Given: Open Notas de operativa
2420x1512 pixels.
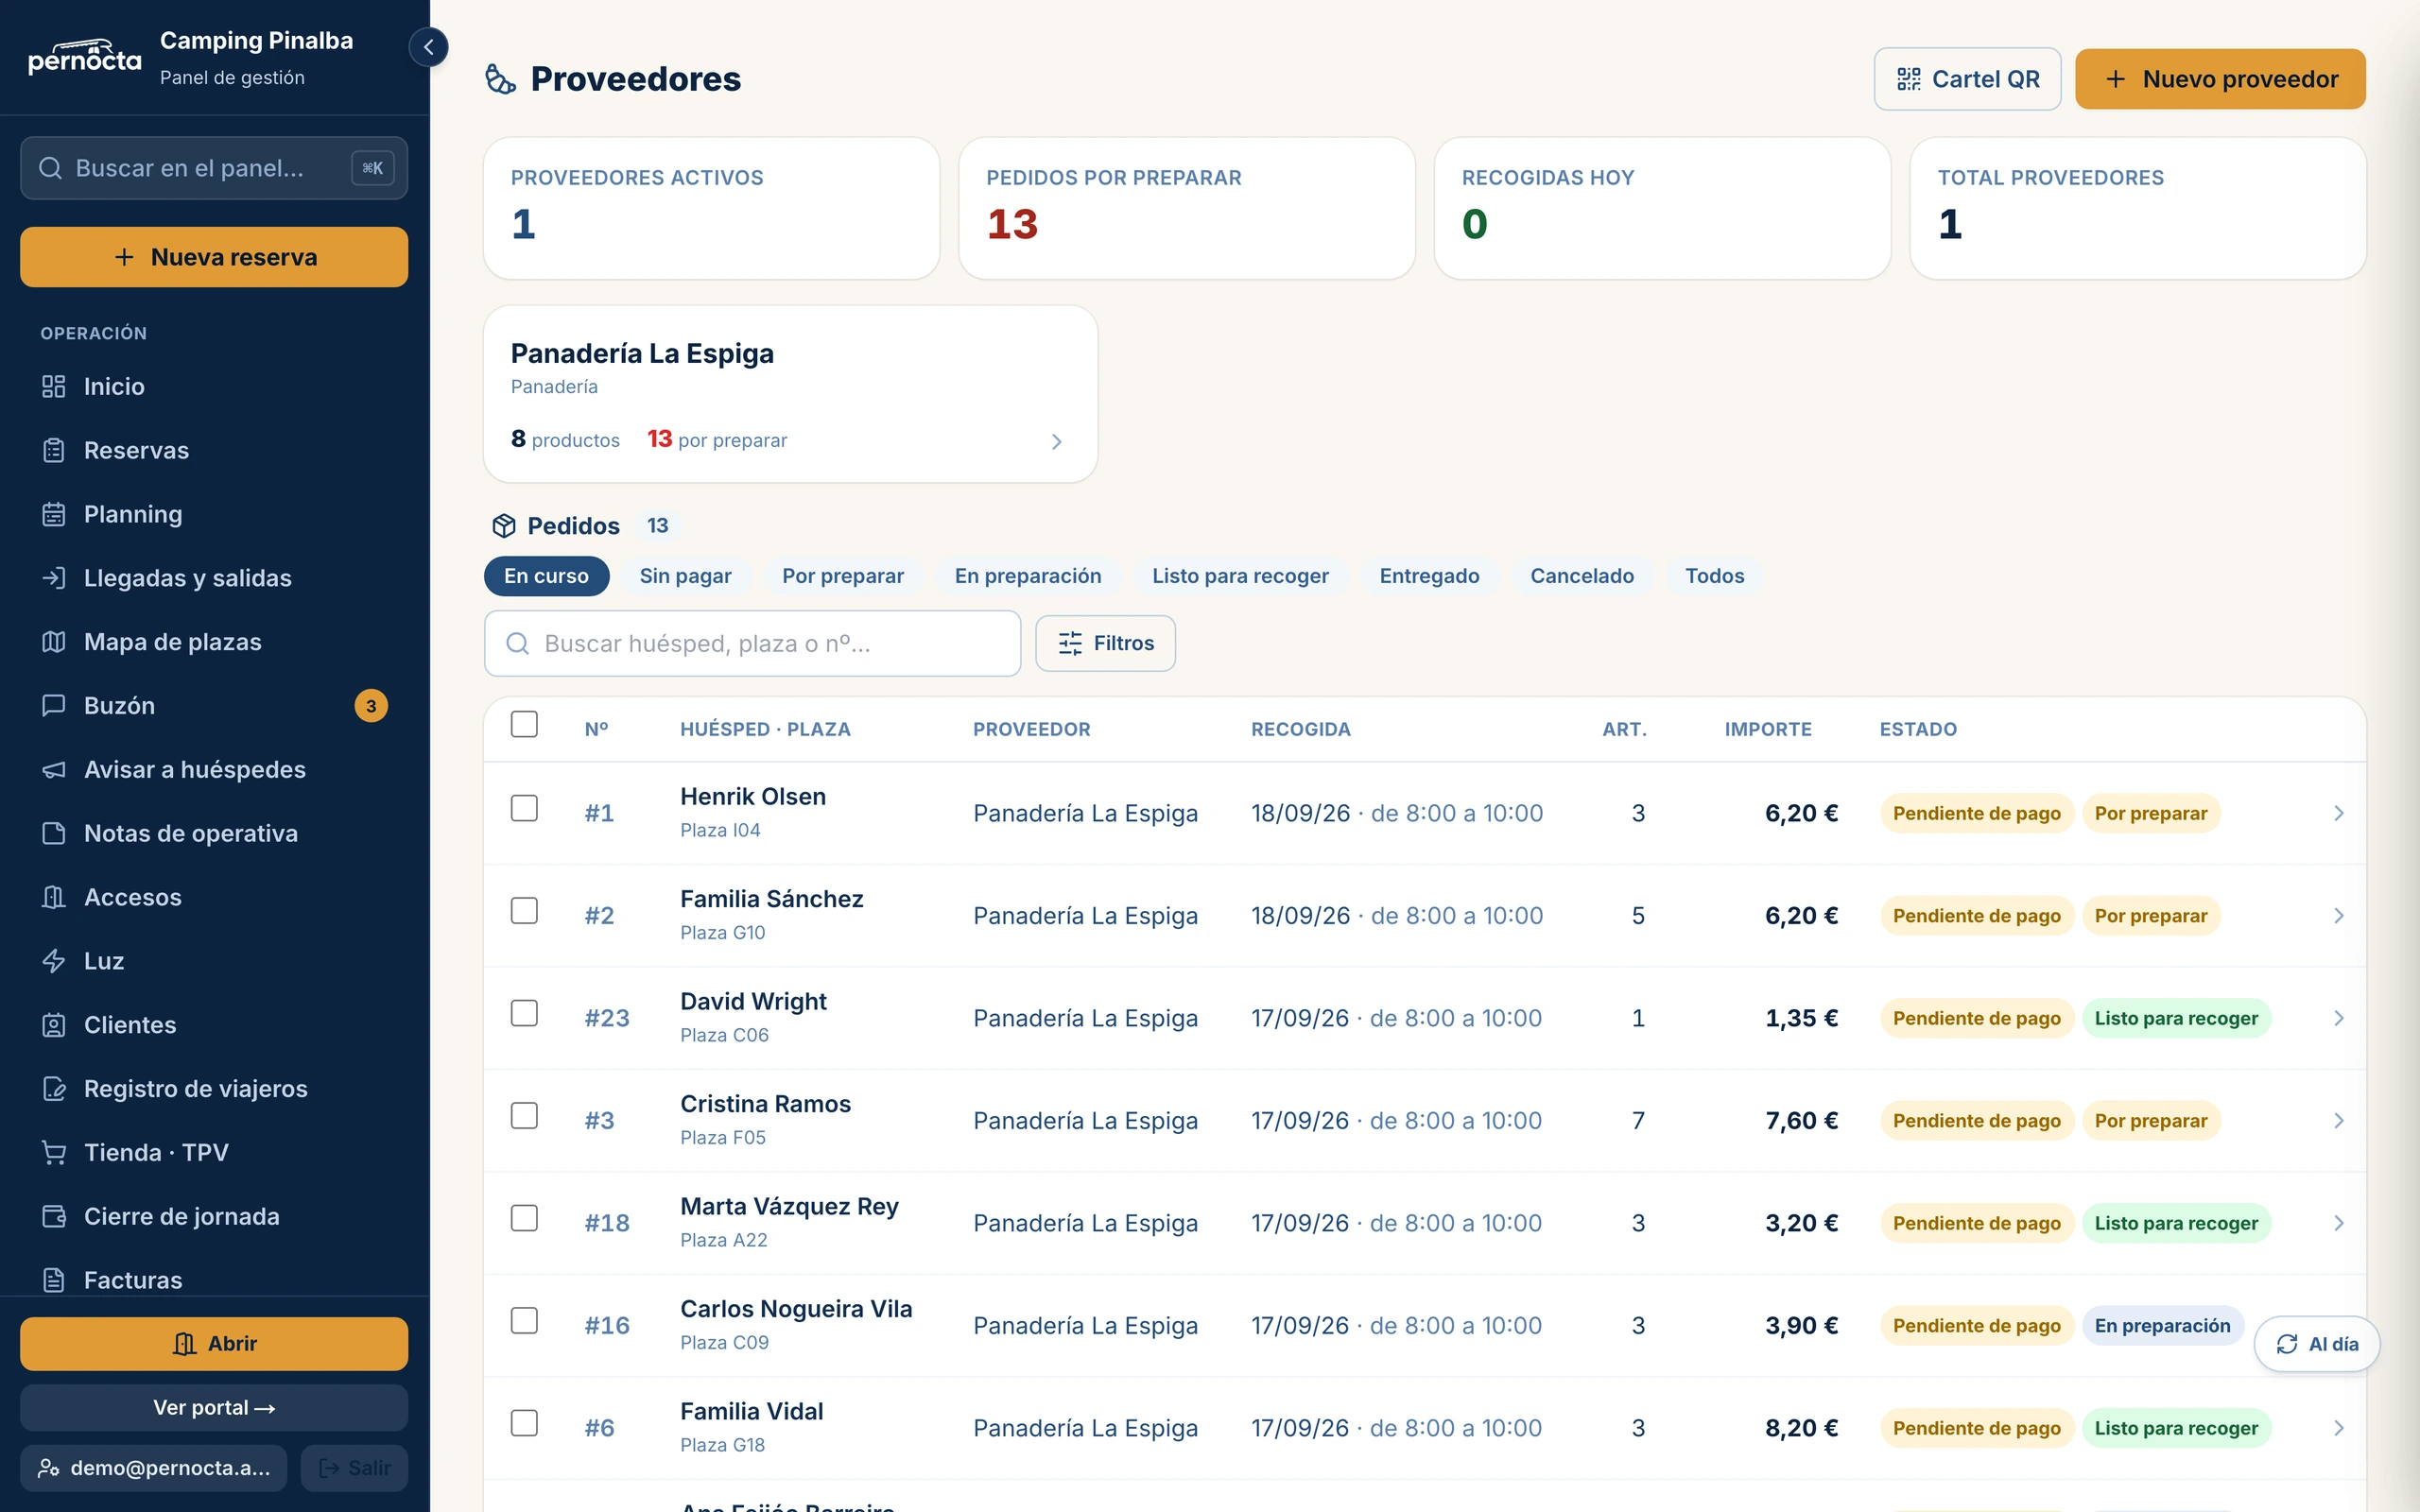Looking at the screenshot, I should pos(214,833).
